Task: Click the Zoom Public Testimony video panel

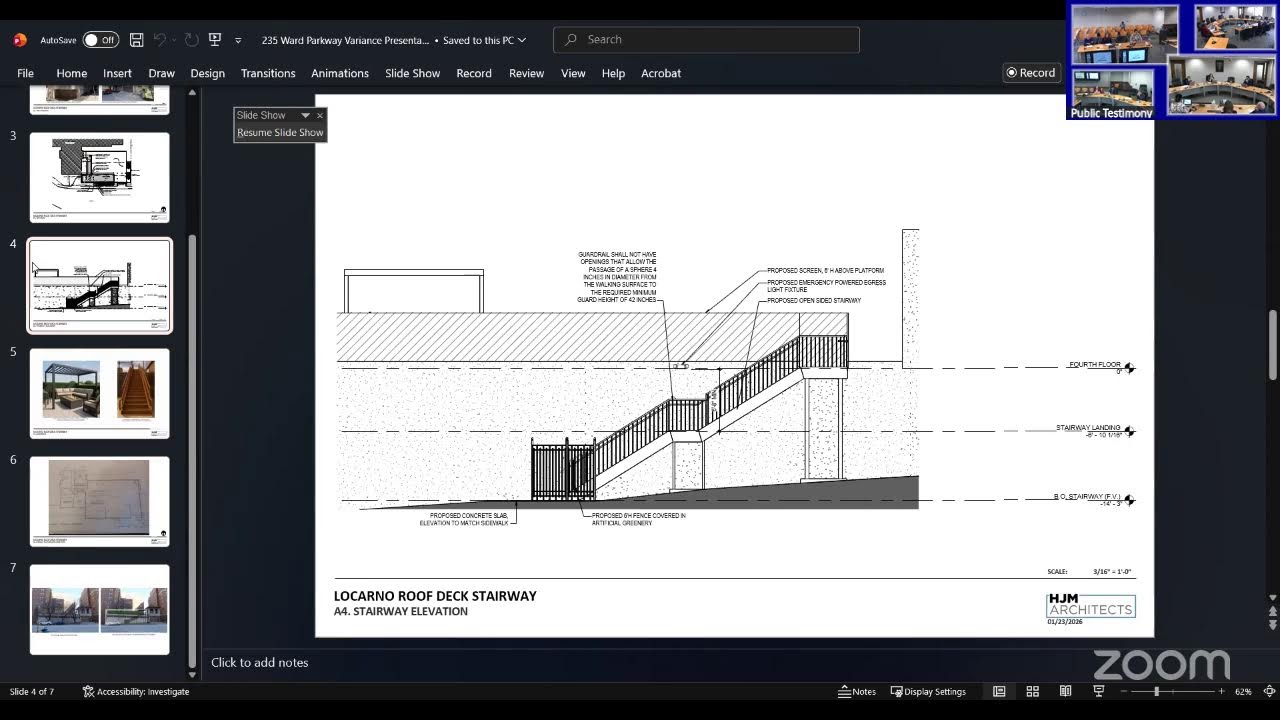Action: (x=1111, y=95)
